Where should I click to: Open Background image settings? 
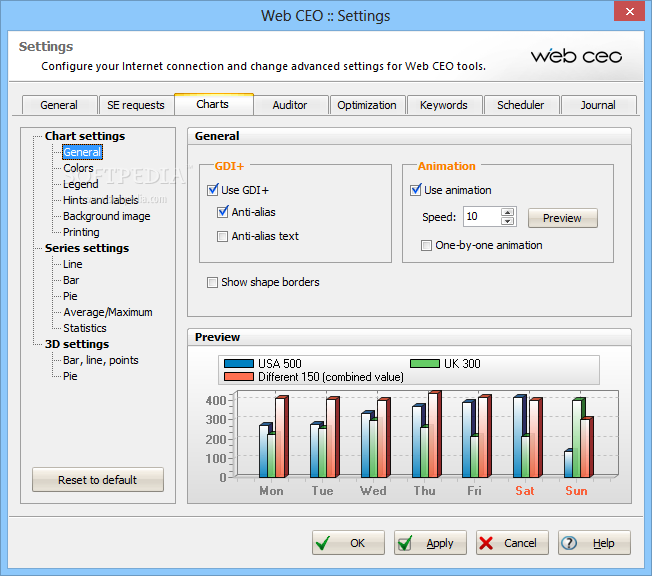coord(106,216)
